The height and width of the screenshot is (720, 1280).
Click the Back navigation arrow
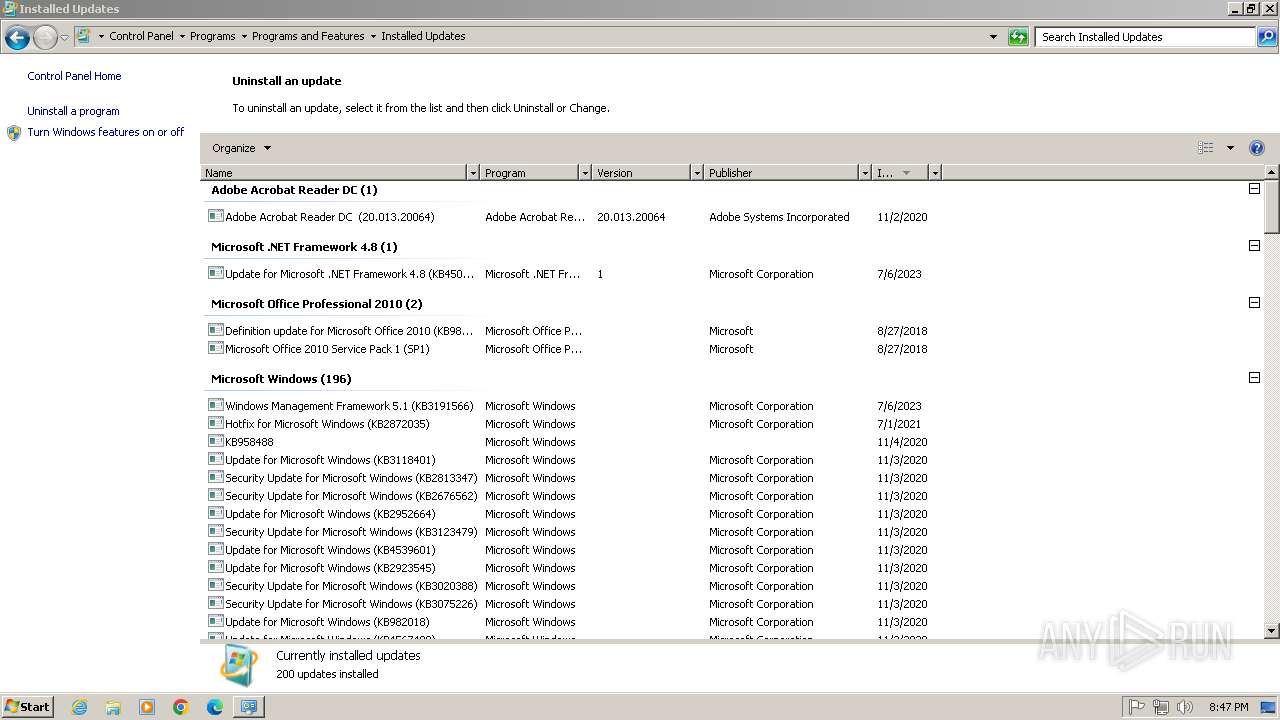point(17,38)
